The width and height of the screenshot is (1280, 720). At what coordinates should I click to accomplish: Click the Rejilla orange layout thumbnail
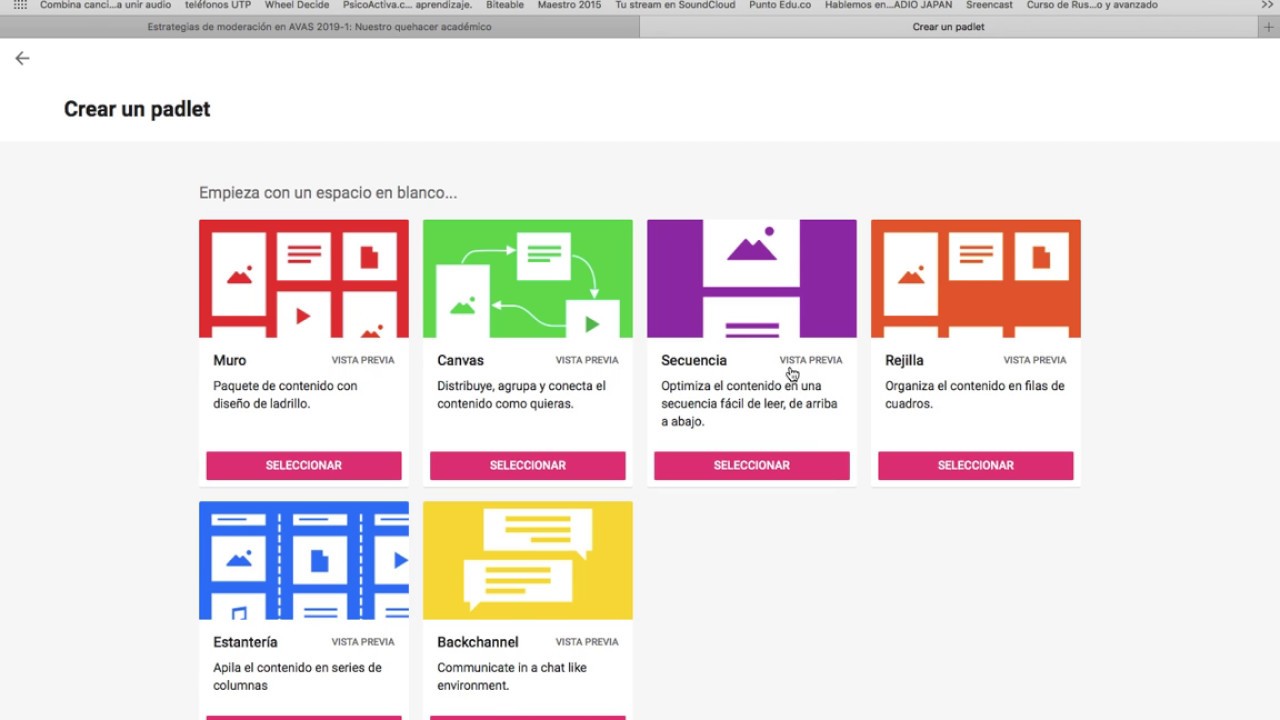[x=976, y=279]
